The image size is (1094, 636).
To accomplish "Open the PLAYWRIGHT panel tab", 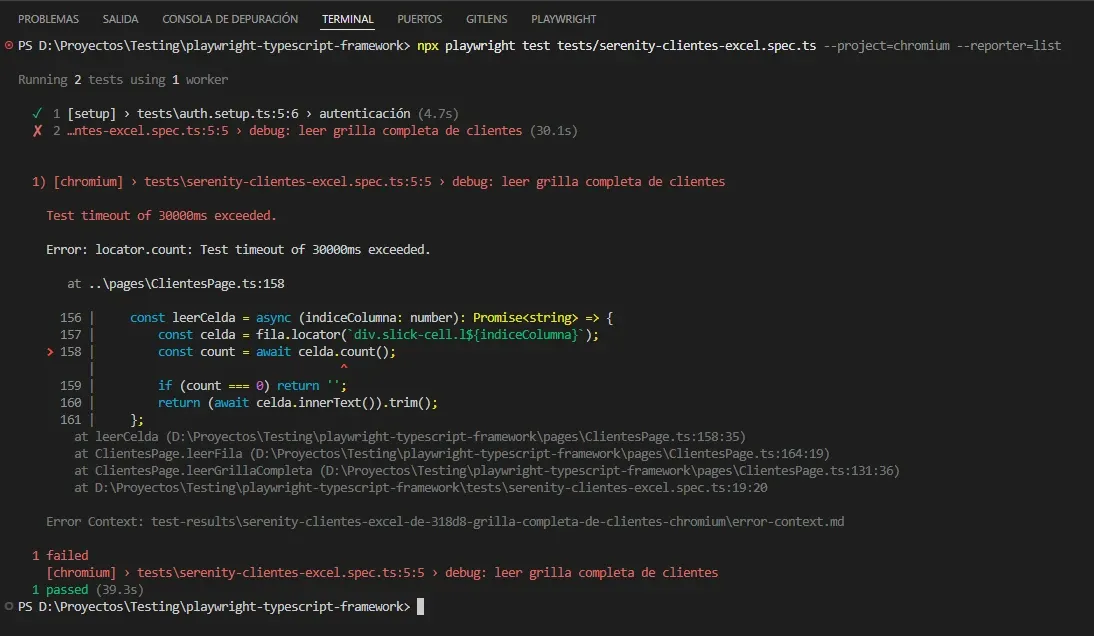I will point(563,18).
